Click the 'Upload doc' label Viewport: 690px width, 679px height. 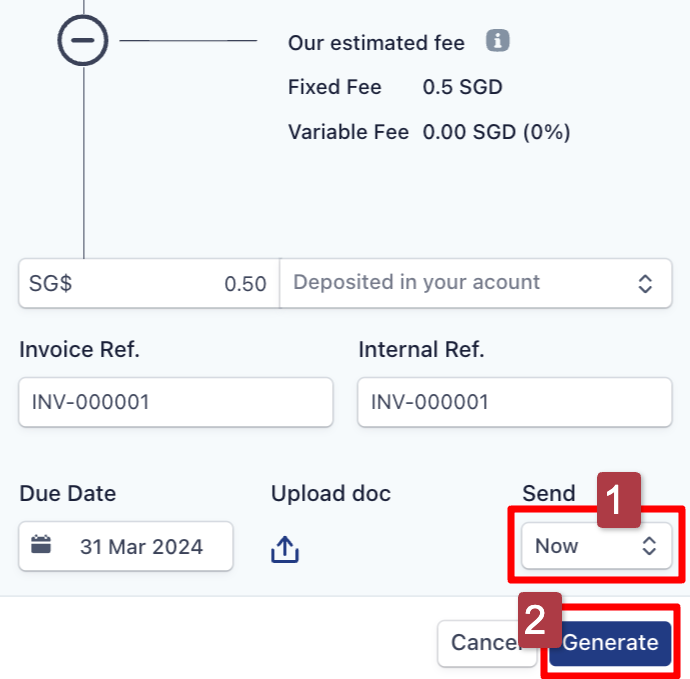[330, 493]
